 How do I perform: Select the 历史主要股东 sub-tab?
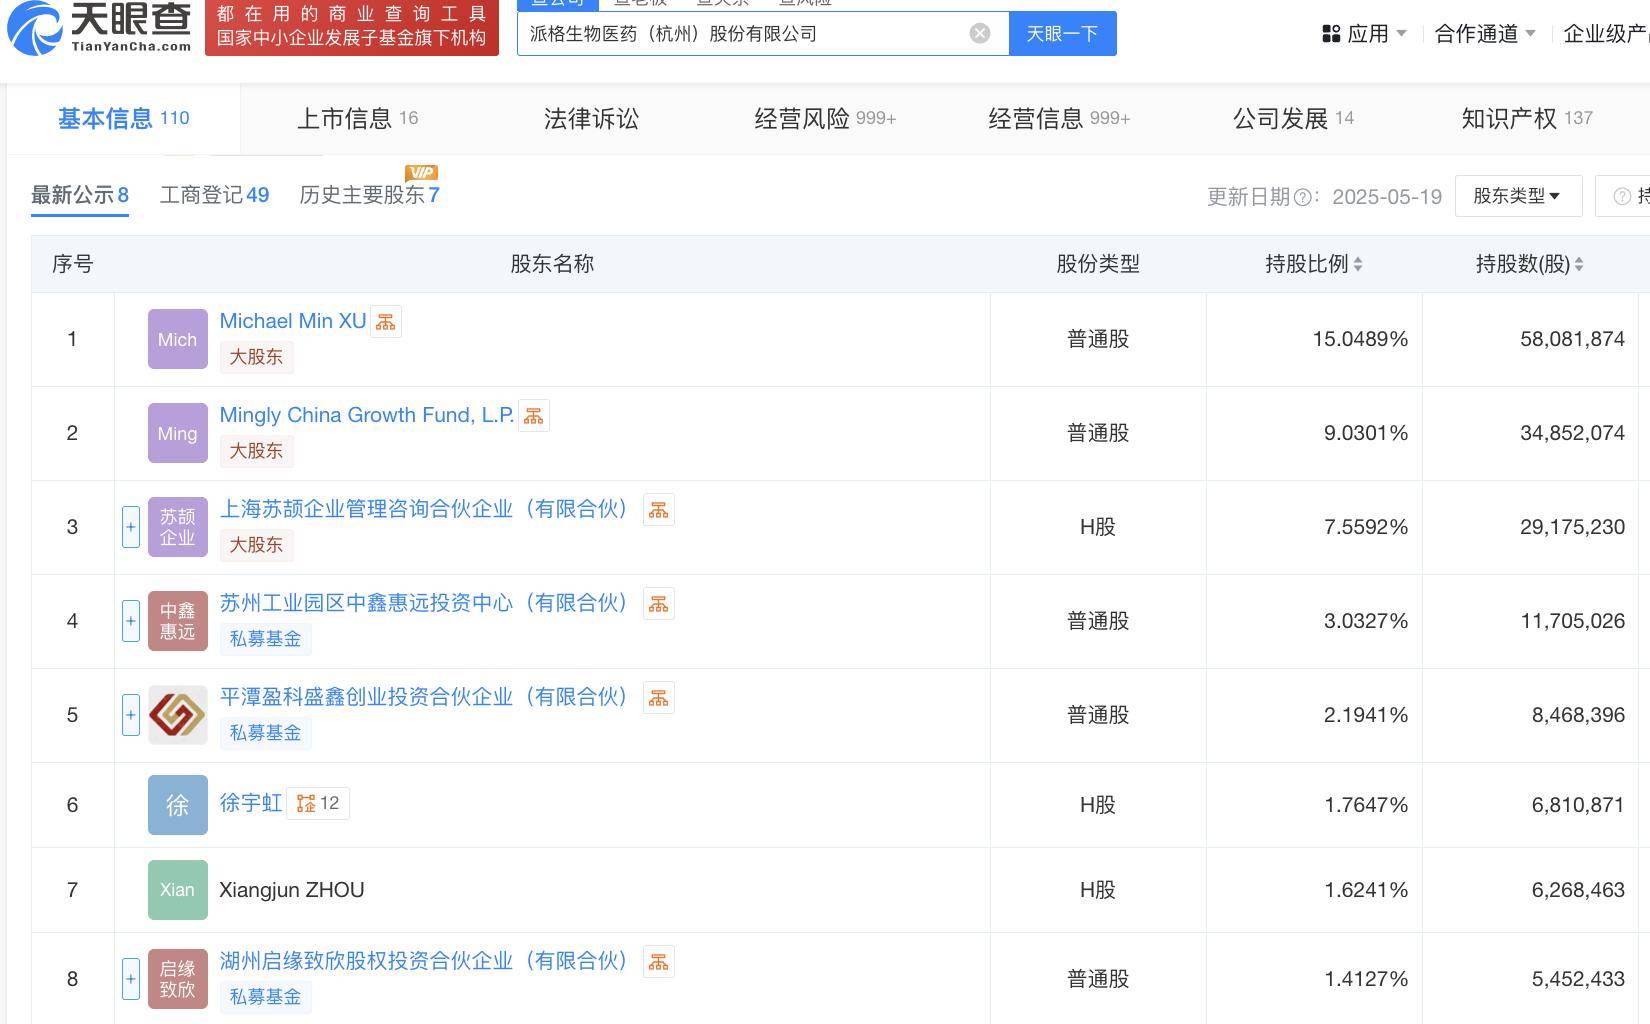[x=369, y=195]
